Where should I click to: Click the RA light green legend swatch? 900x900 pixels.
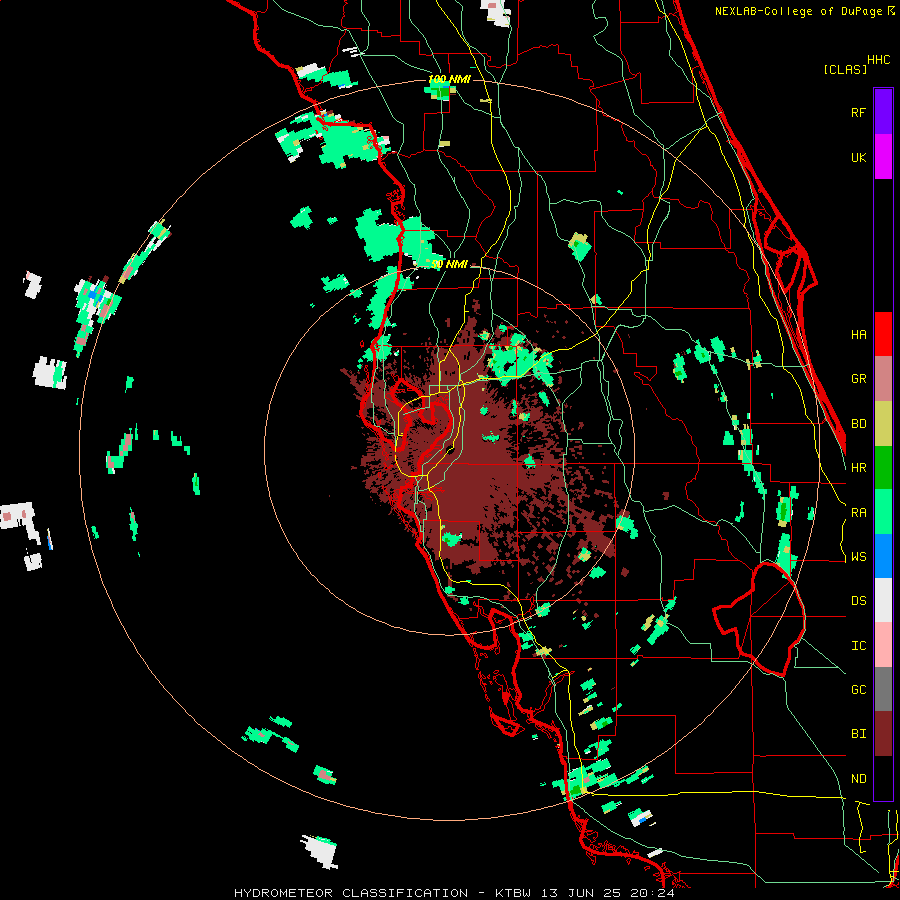[x=883, y=512]
